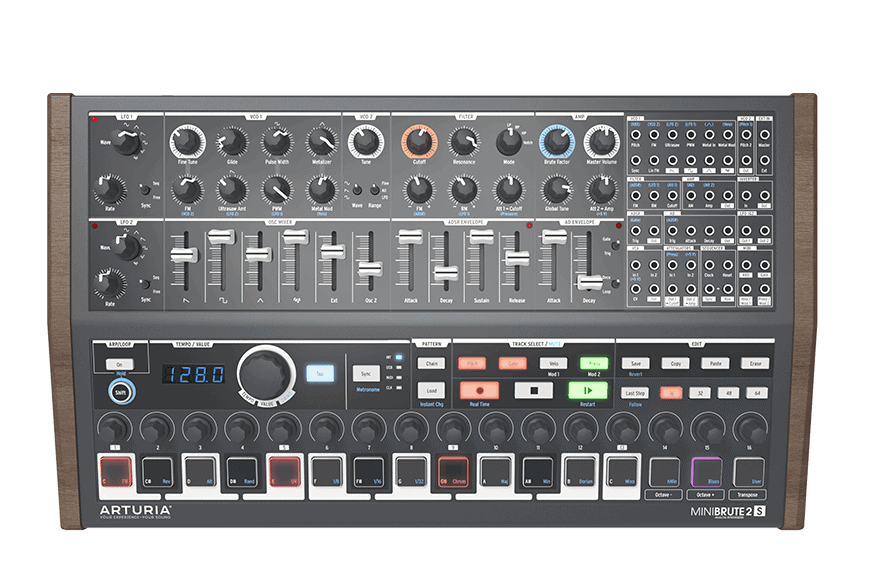Screen dimensions: 878x576
Task: Select the Press Mod 2 track button
Action: tap(594, 363)
